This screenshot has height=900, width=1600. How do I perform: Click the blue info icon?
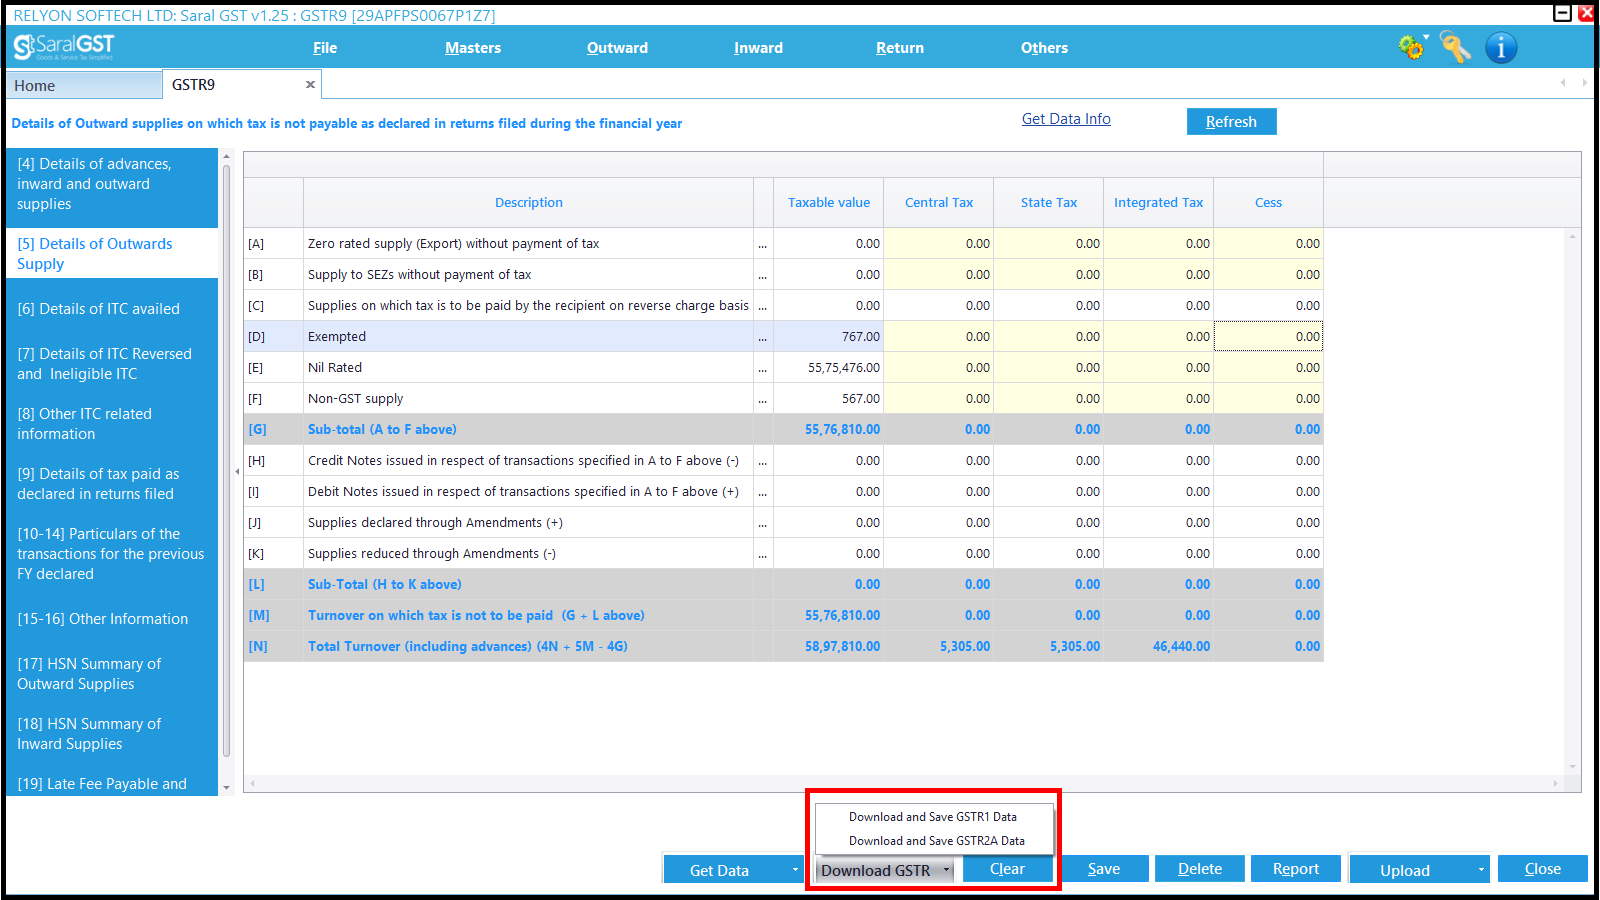1501,47
